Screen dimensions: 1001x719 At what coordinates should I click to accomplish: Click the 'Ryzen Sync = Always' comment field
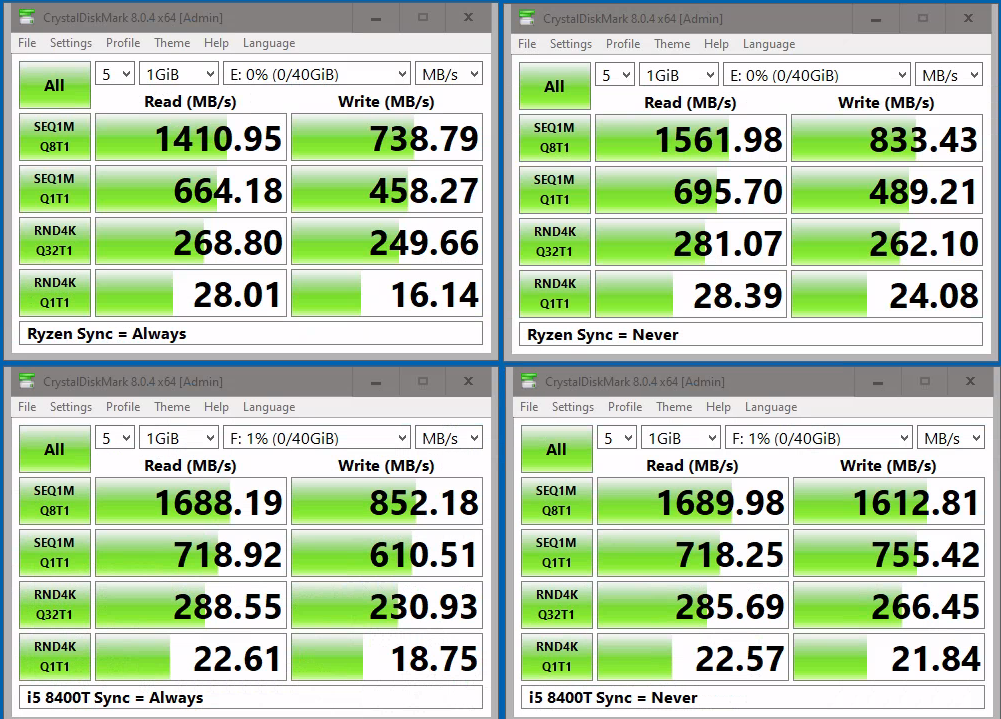pos(251,333)
